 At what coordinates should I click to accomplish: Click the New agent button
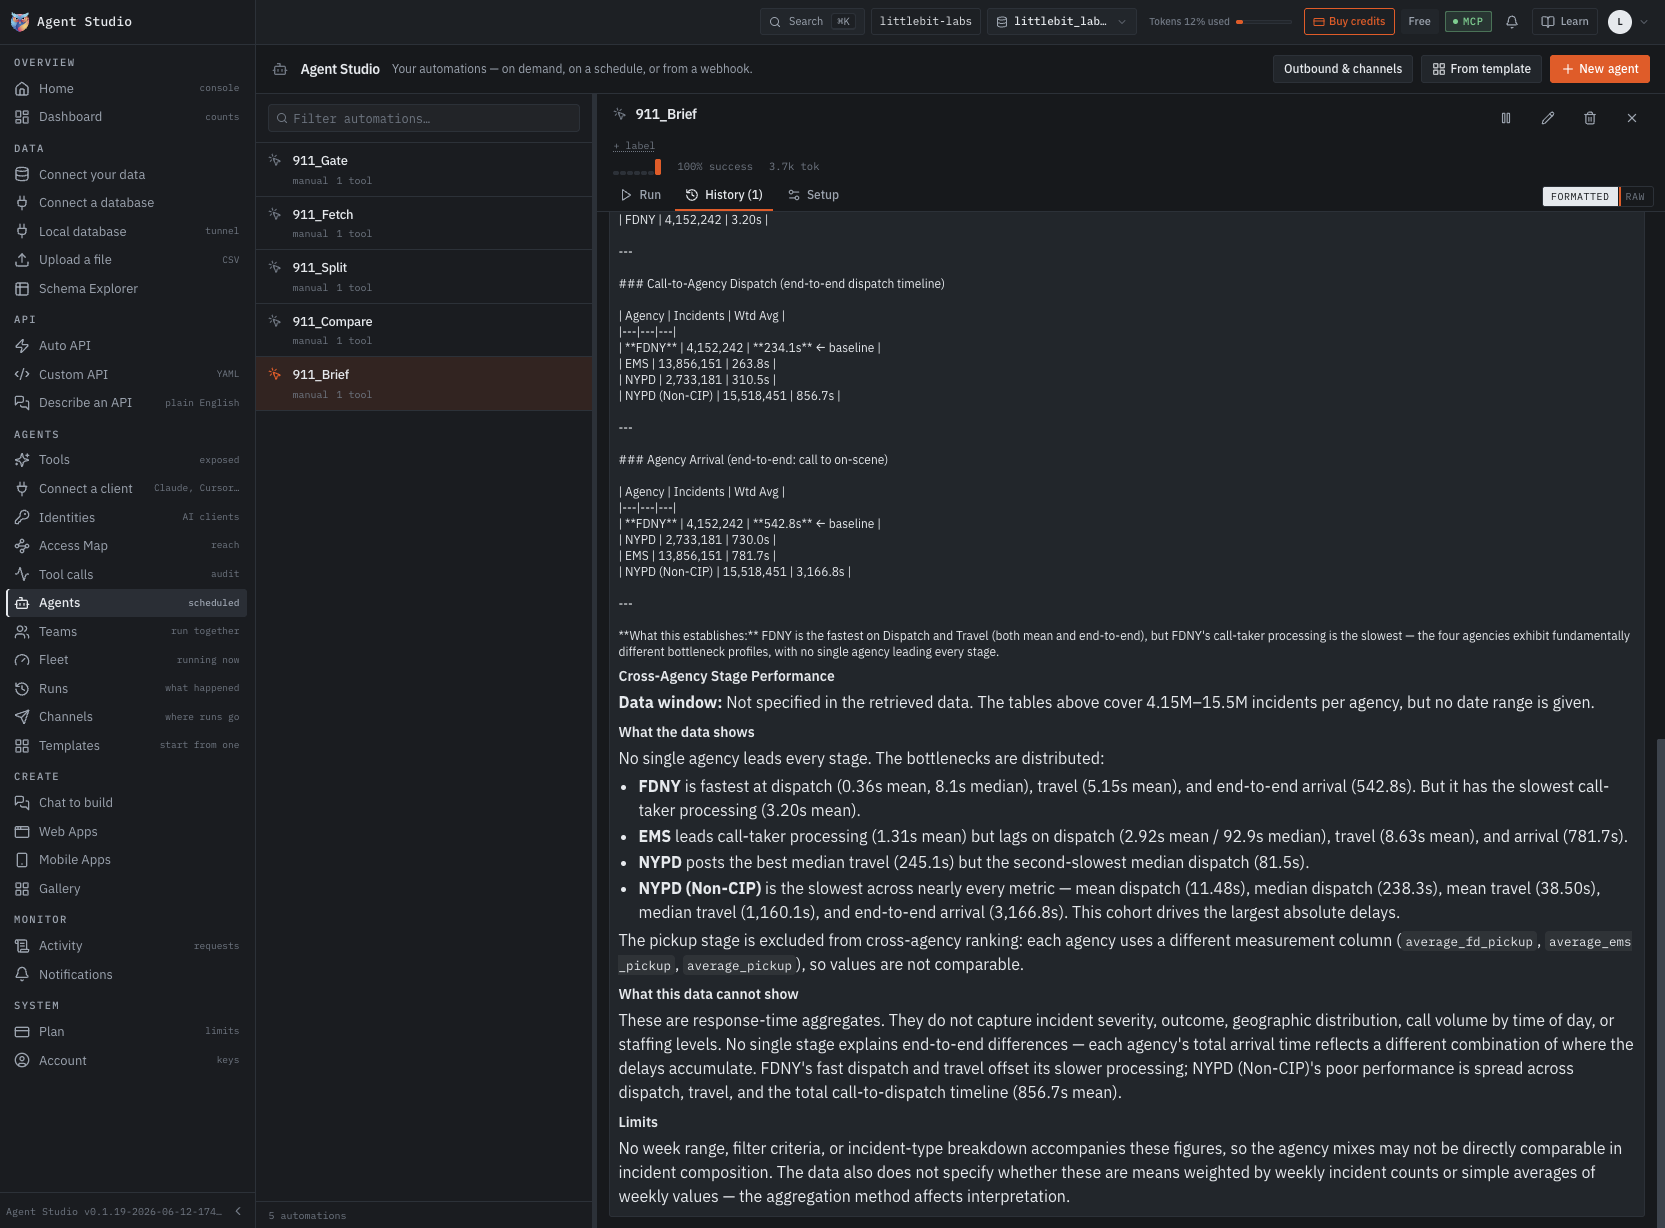[x=1600, y=69]
